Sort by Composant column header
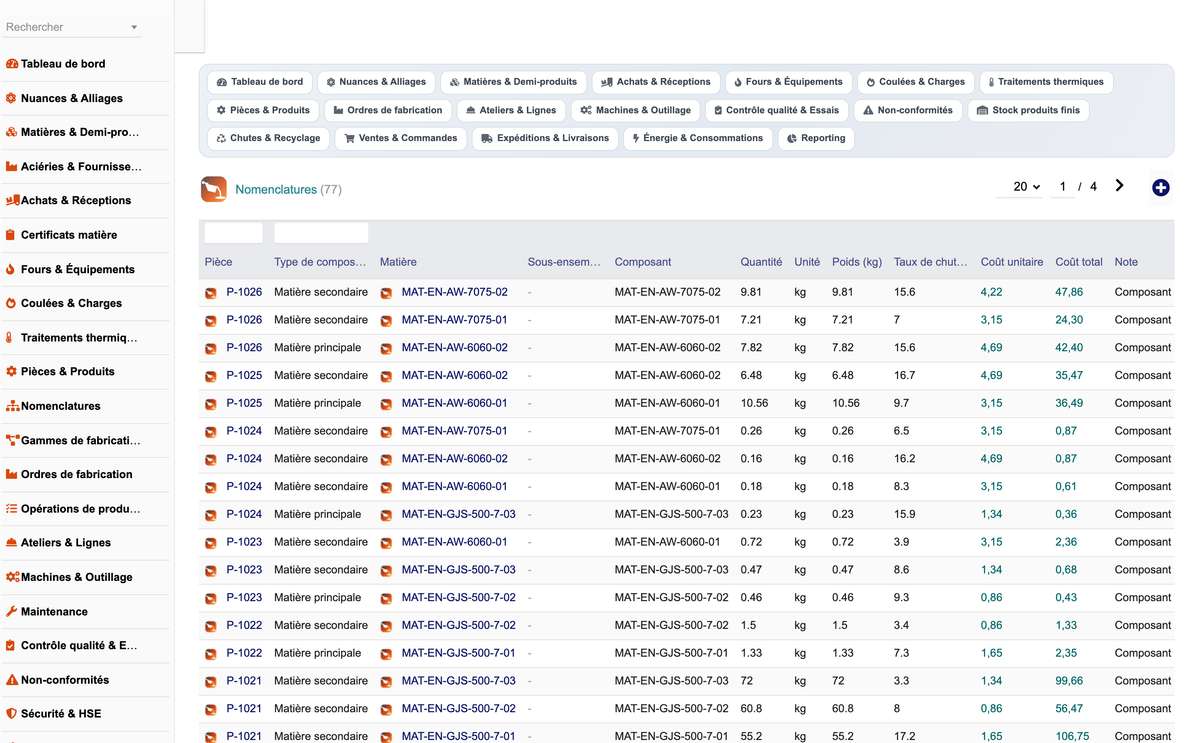The height and width of the screenshot is (743, 1200). (643, 262)
